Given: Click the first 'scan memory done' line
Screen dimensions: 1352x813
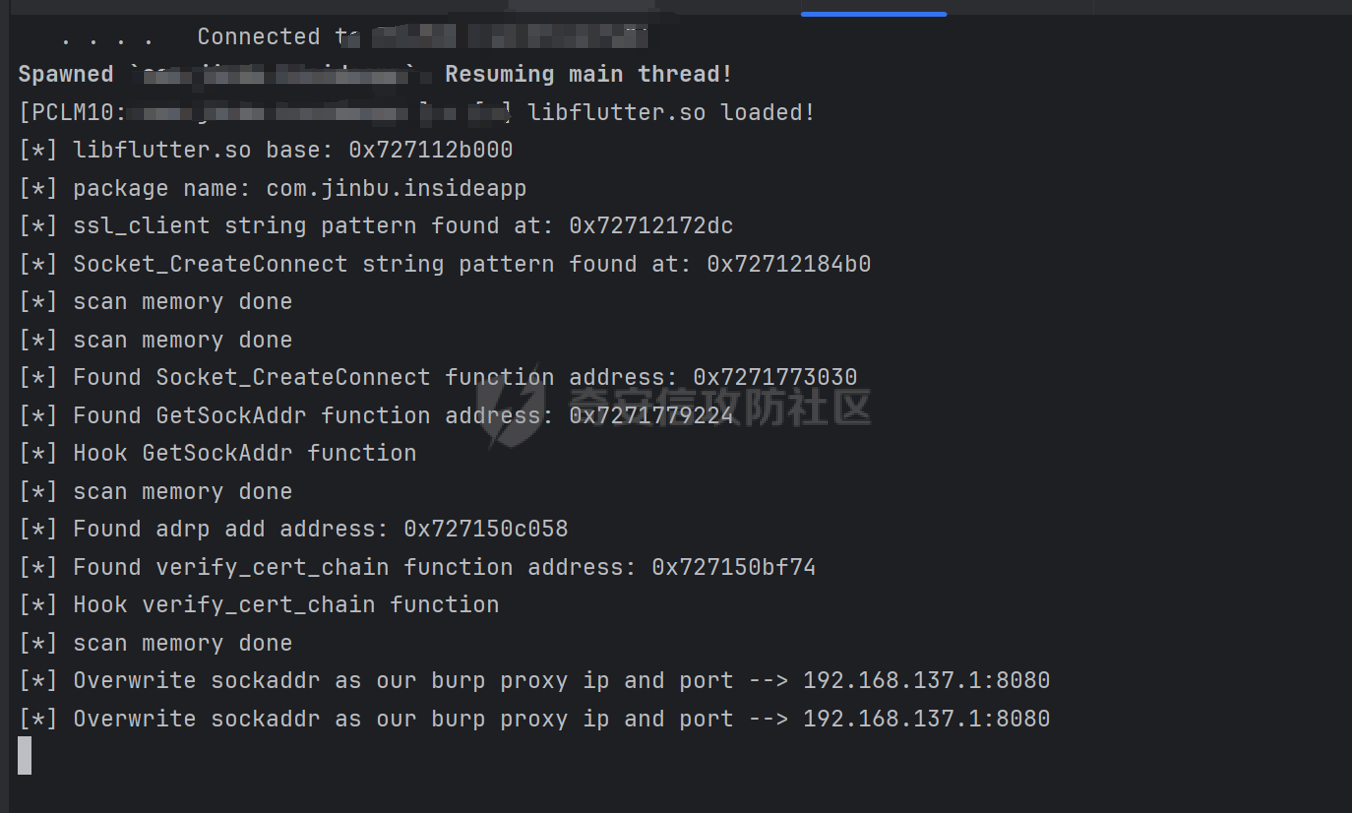Looking at the screenshot, I should click(155, 302).
